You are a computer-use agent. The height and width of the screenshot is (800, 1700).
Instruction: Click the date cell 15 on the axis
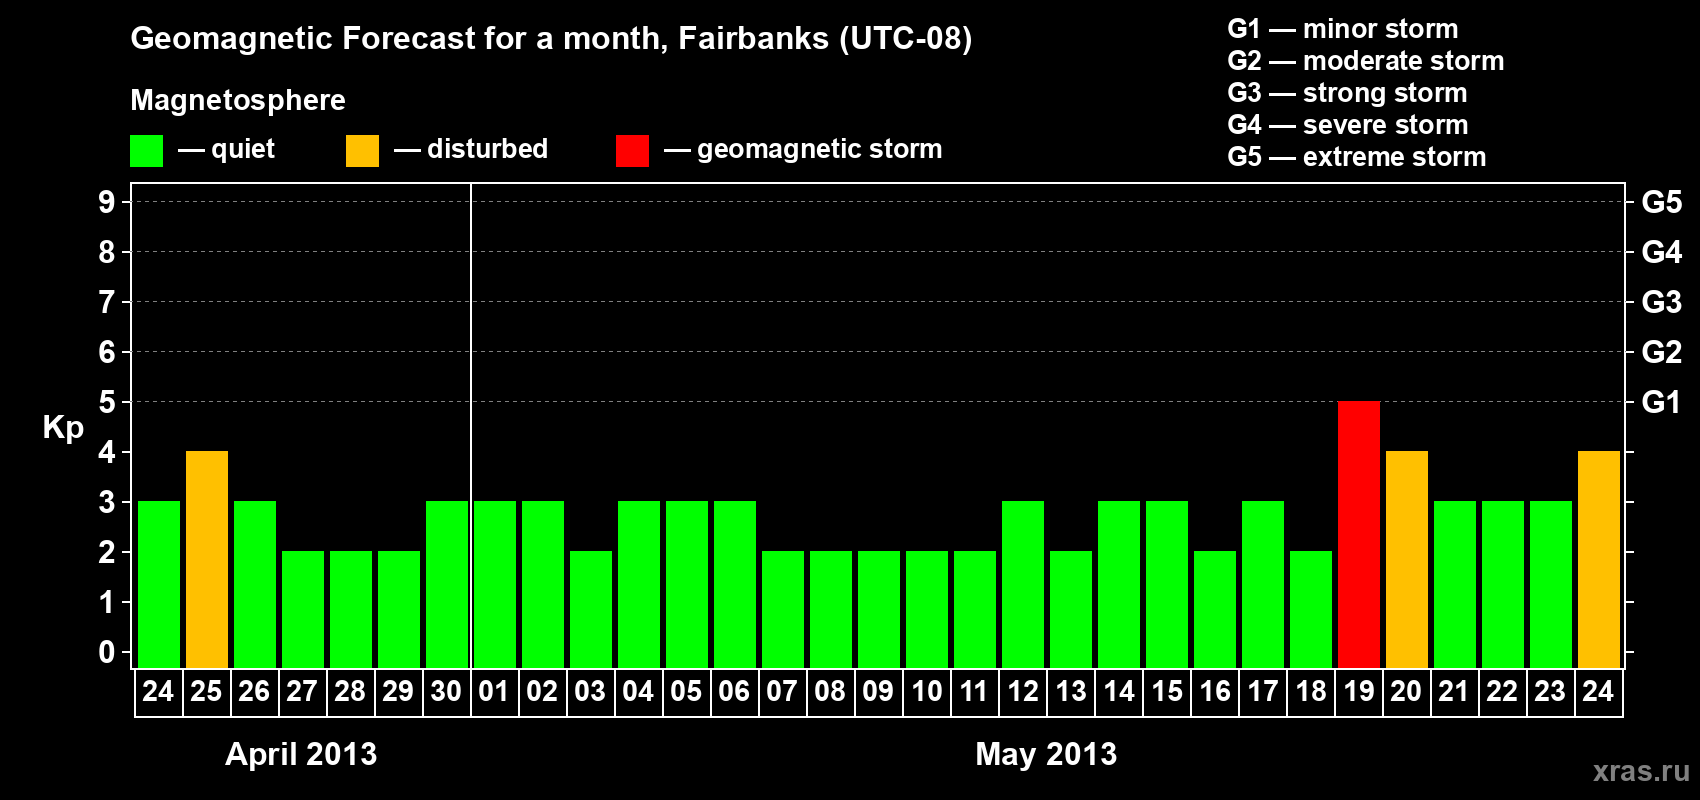(1167, 692)
